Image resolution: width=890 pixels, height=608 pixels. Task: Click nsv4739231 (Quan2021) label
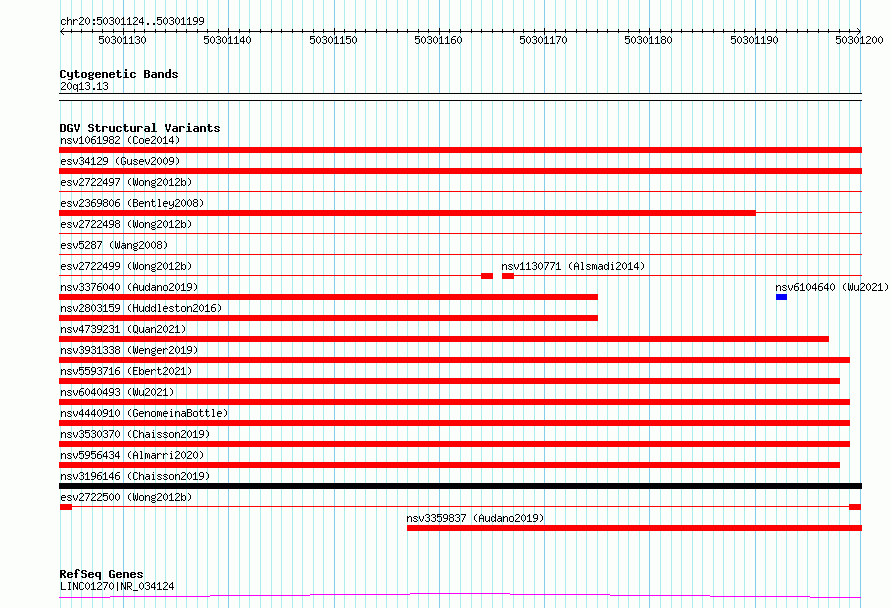tap(123, 329)
